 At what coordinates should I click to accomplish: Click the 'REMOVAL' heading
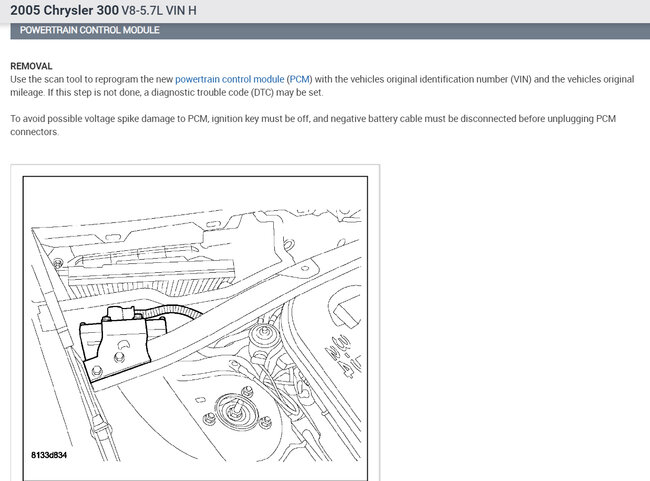31,66
